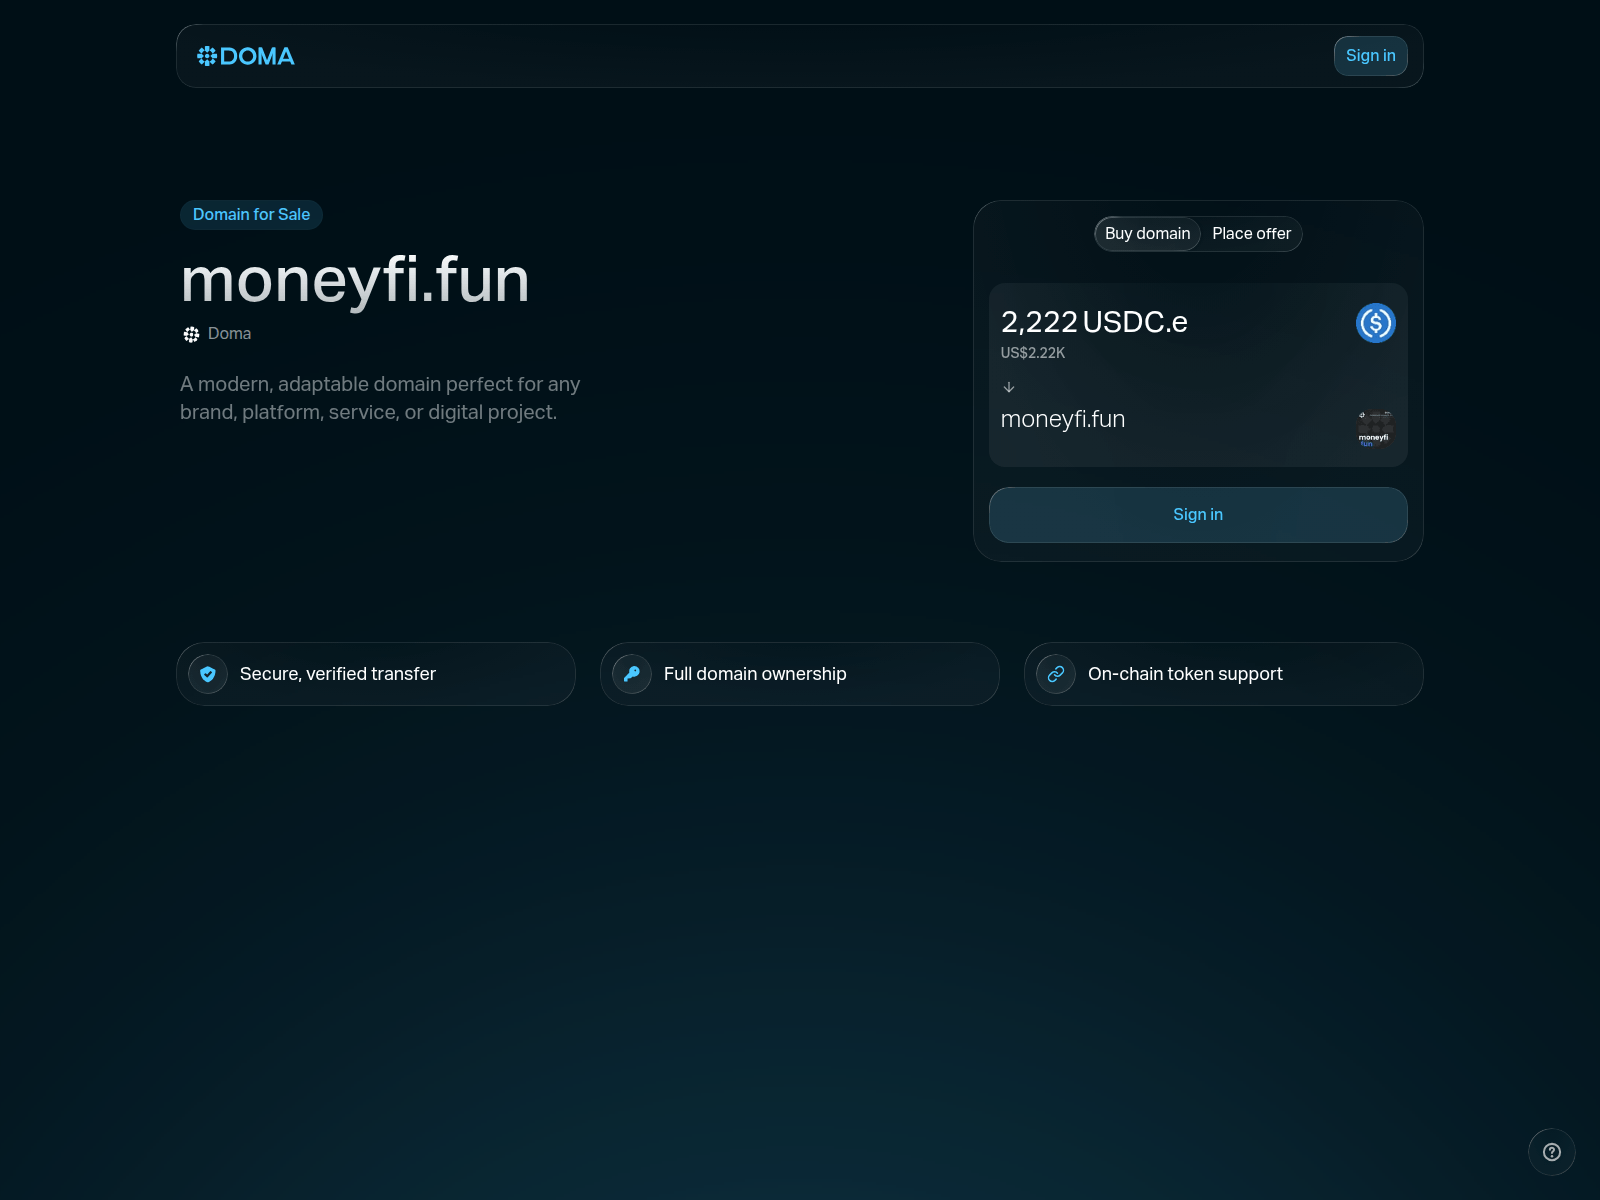This screenshot has width=1600, height=1200.
Task: Click the Full domain ownership label
Action: (755, 674)
